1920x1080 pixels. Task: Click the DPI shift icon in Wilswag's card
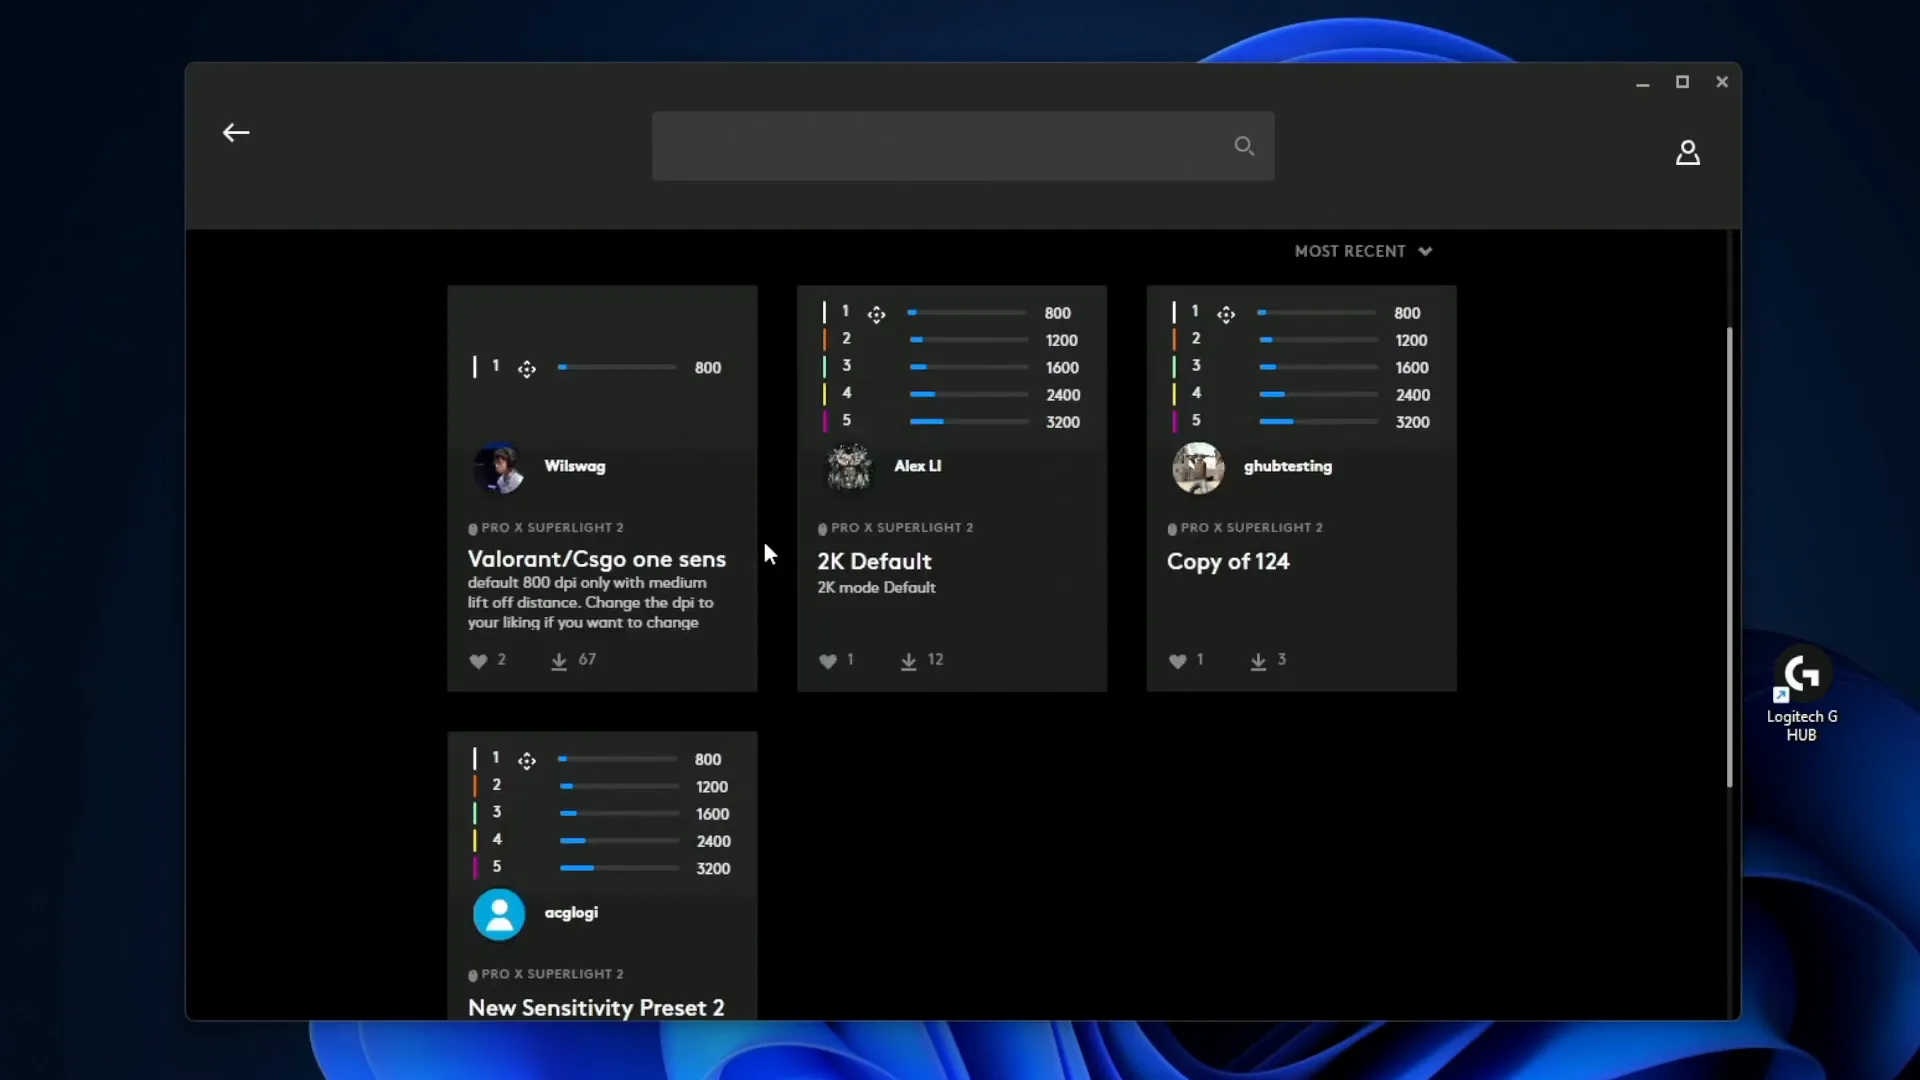click(527, 369)
